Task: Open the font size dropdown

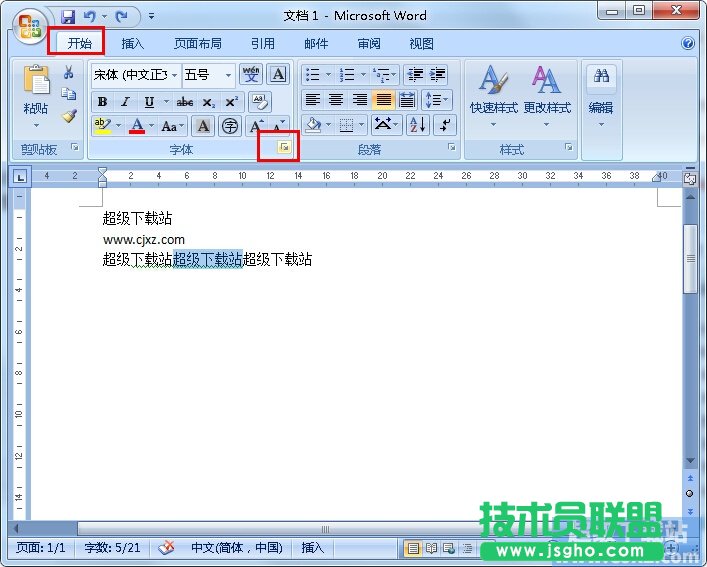Action: click(228, 75)
